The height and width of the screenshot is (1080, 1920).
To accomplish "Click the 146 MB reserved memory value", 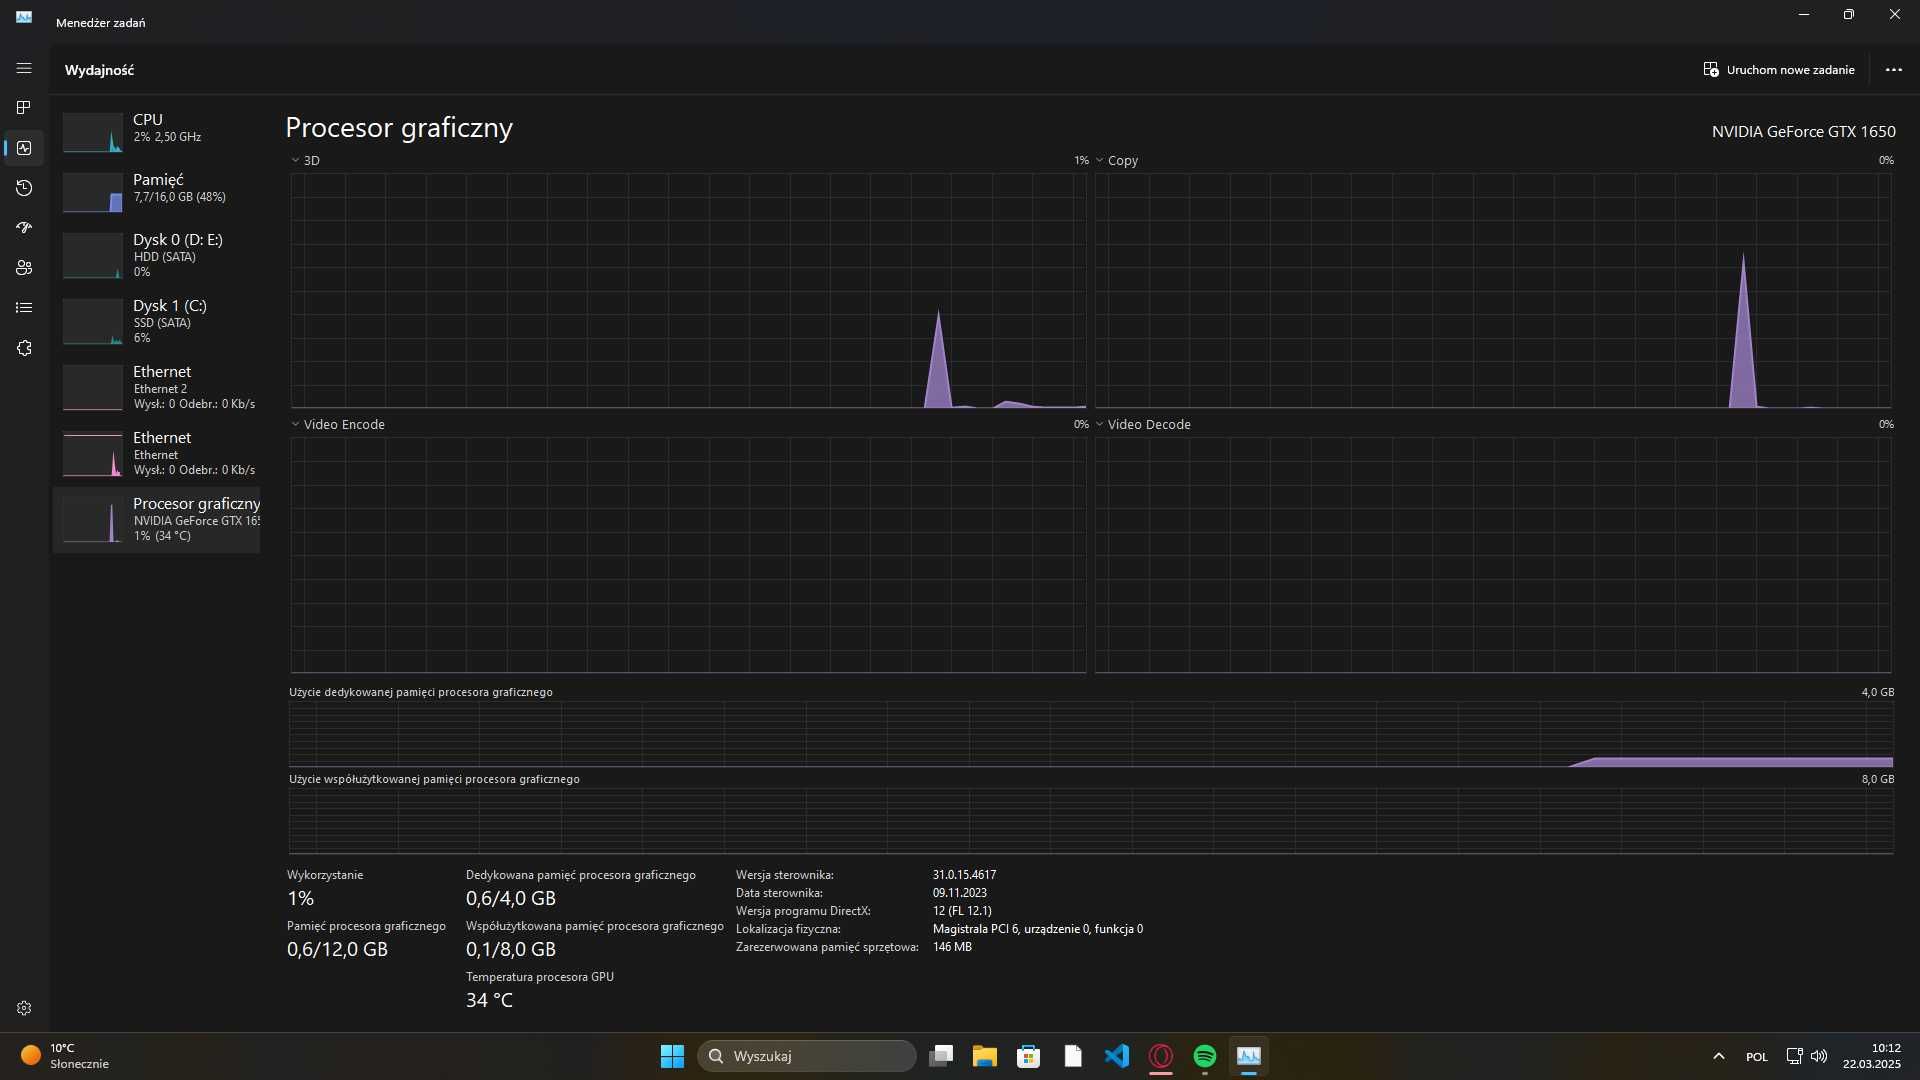I will (952, 947).
